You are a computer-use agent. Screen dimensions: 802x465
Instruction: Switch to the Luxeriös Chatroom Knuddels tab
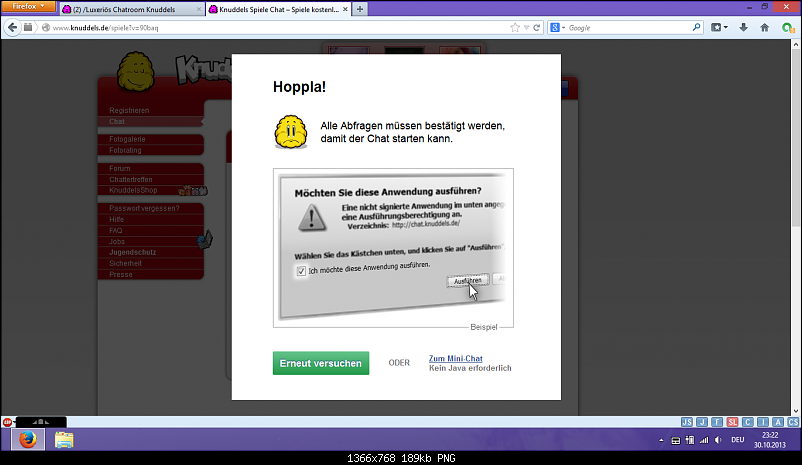click(131, 9)
